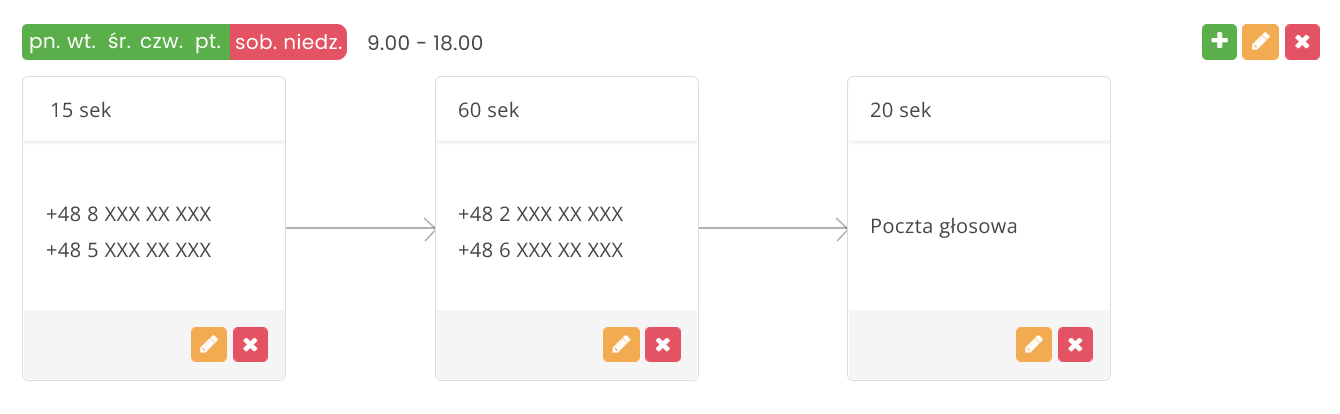Image resolution: width=1340 pixels, height=414 pixels.
Task: Click the 20 sek card header
Action: coord(978,110)
